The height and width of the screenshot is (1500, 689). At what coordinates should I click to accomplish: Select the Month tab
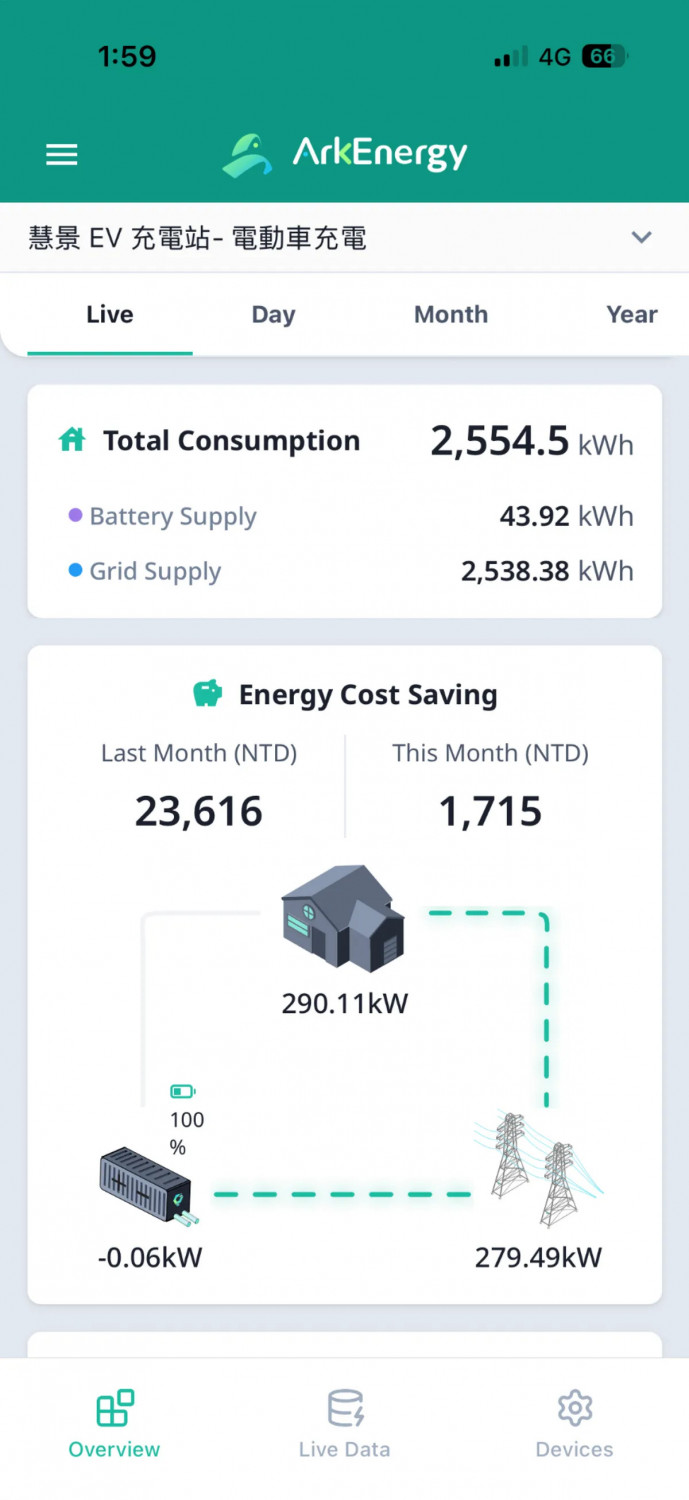coord(451,314)
